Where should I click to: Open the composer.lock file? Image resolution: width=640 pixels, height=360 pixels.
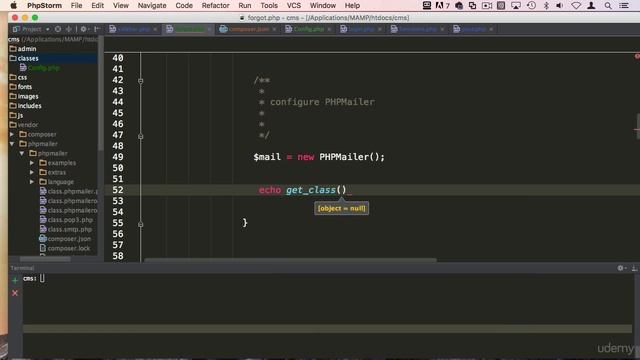click(69, 248)
